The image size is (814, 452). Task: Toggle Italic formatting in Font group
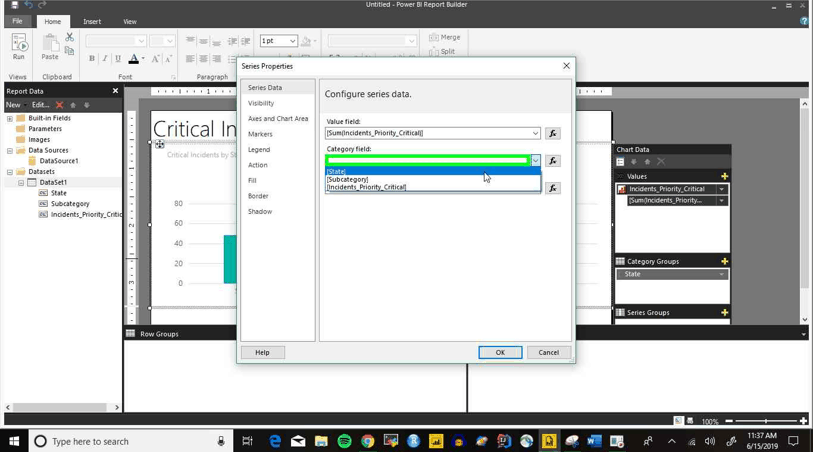click(105, 59)
